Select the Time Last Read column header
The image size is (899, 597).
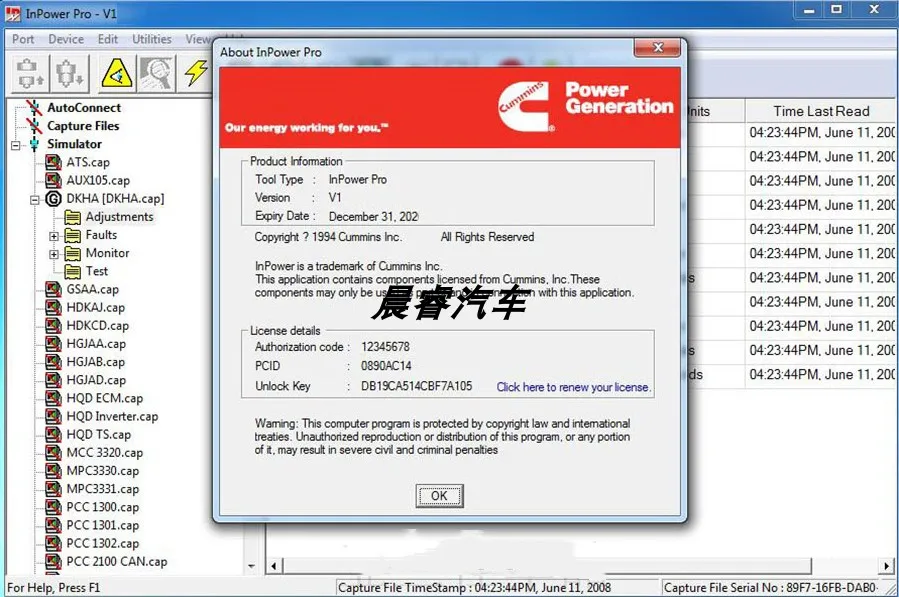[x=820, y=110]
